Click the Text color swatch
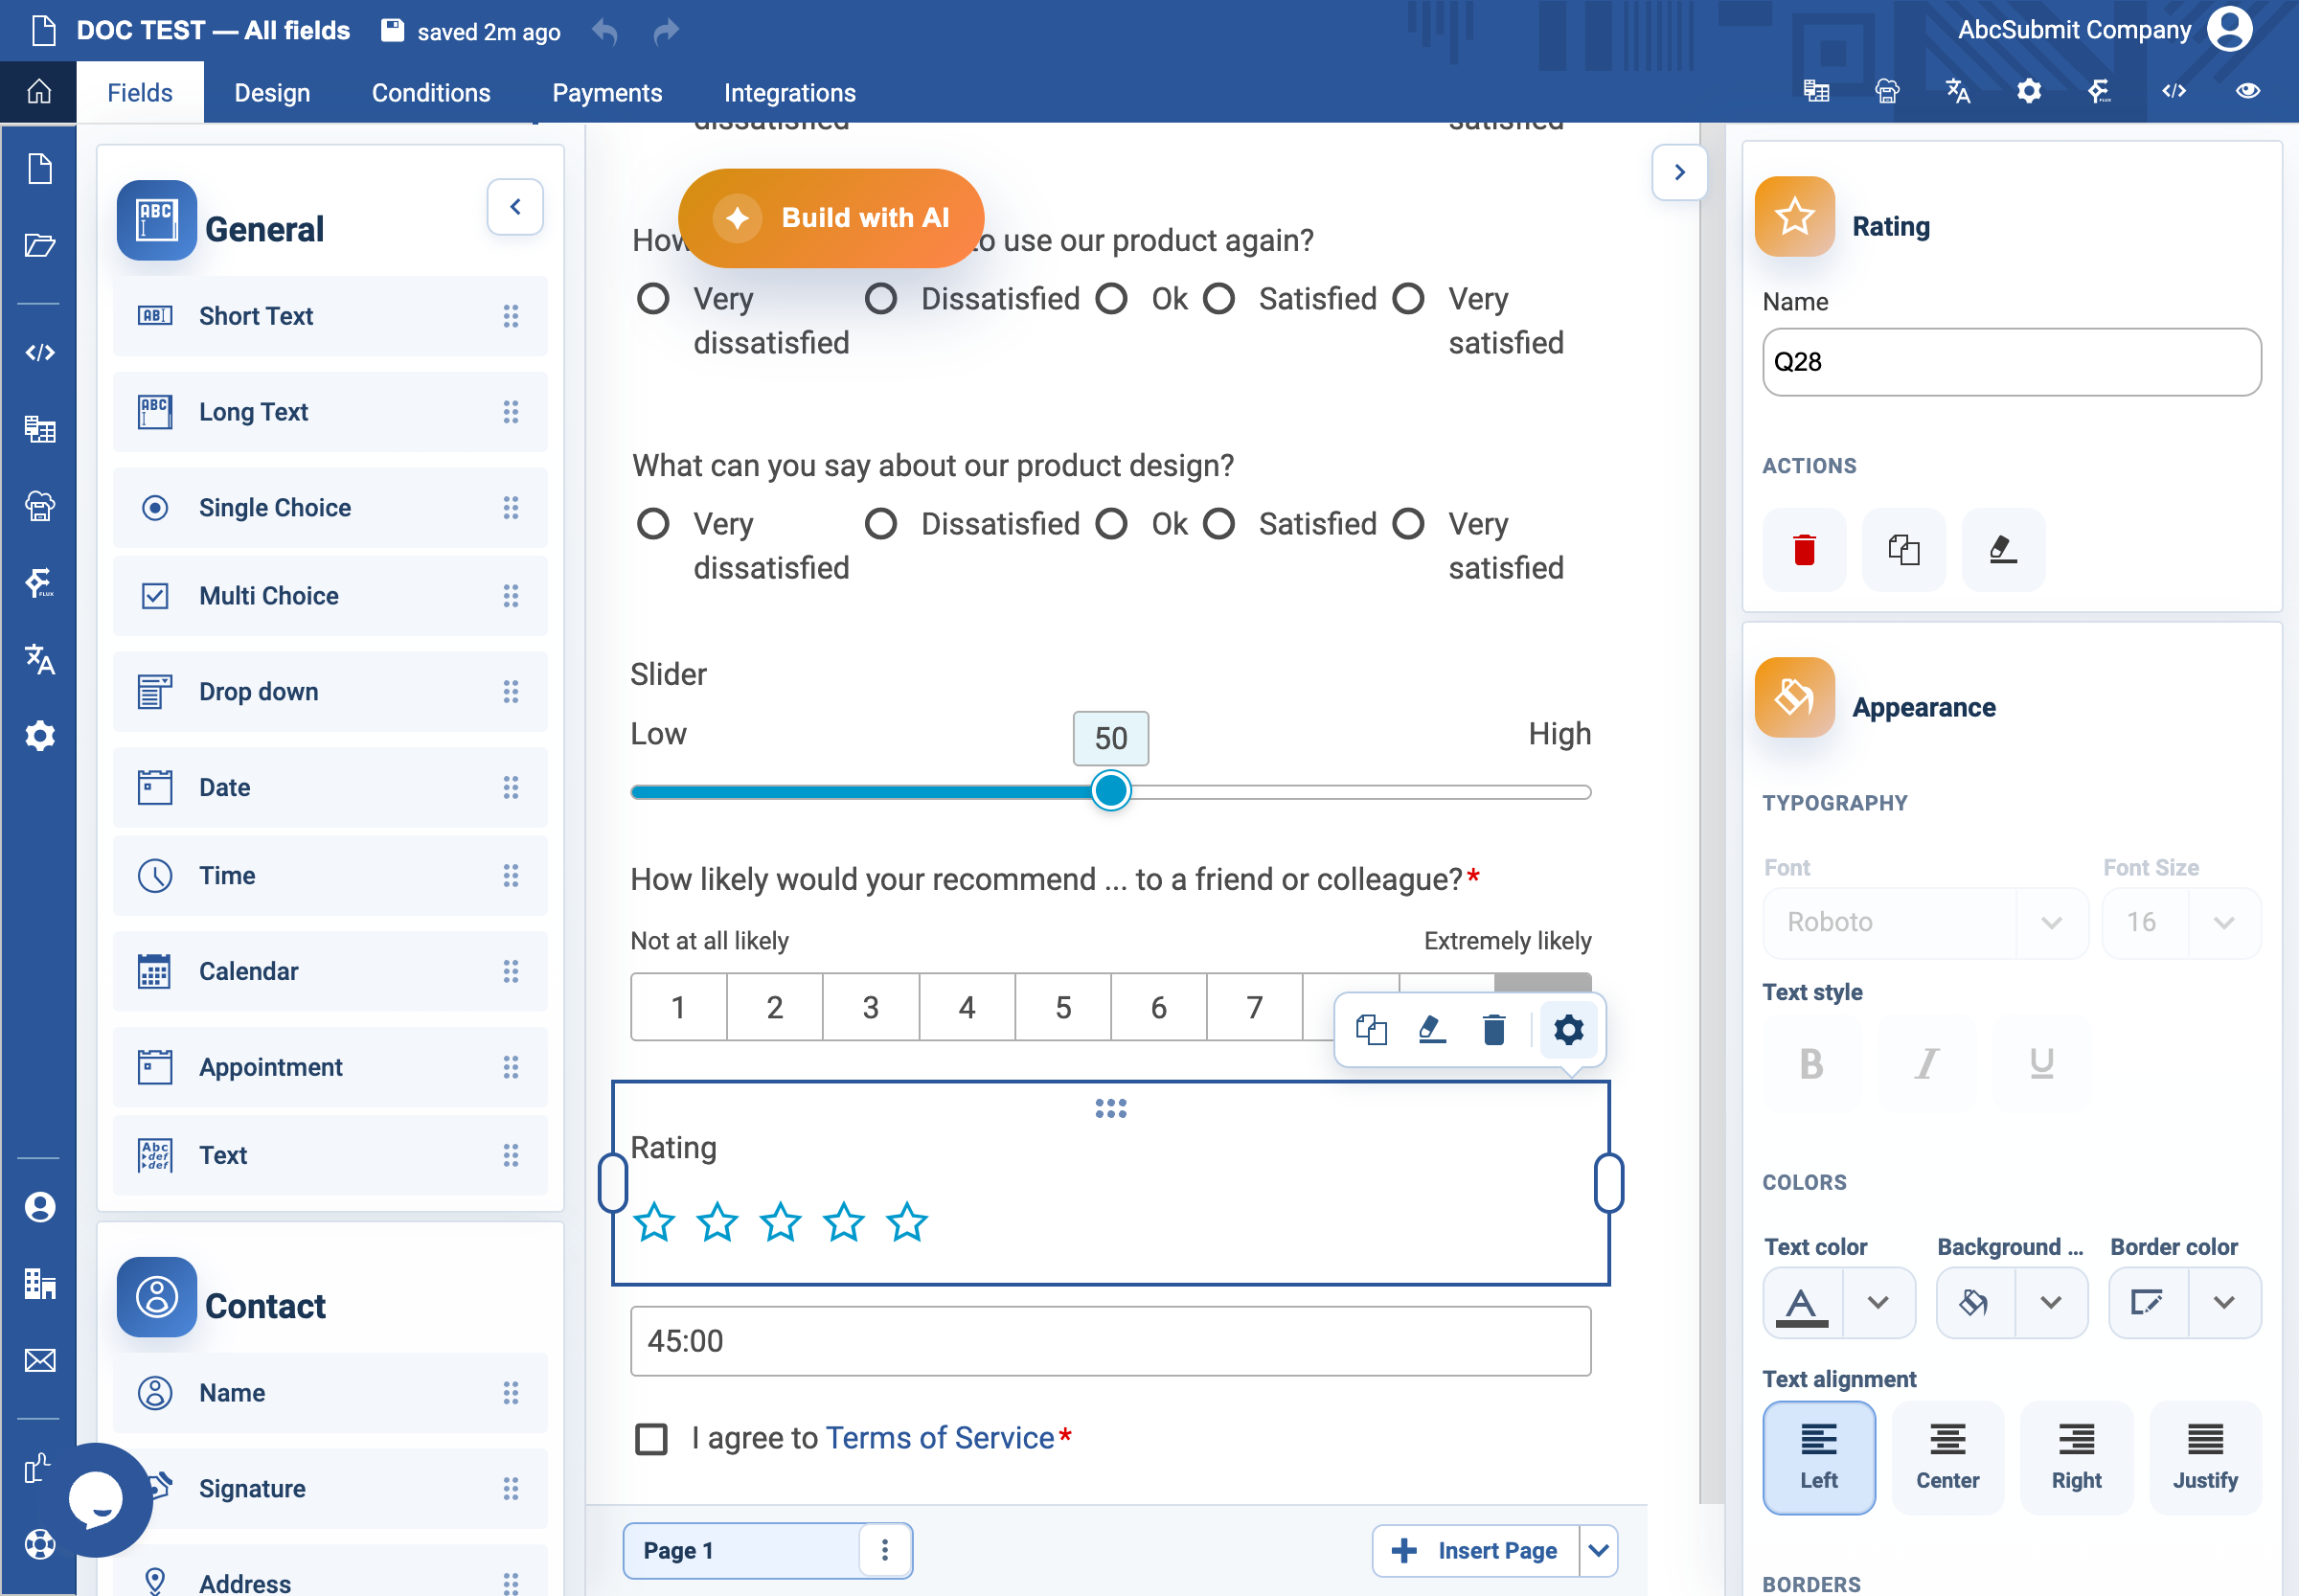This screenshot has height=1596, width=2299. coord(1802,1302)
